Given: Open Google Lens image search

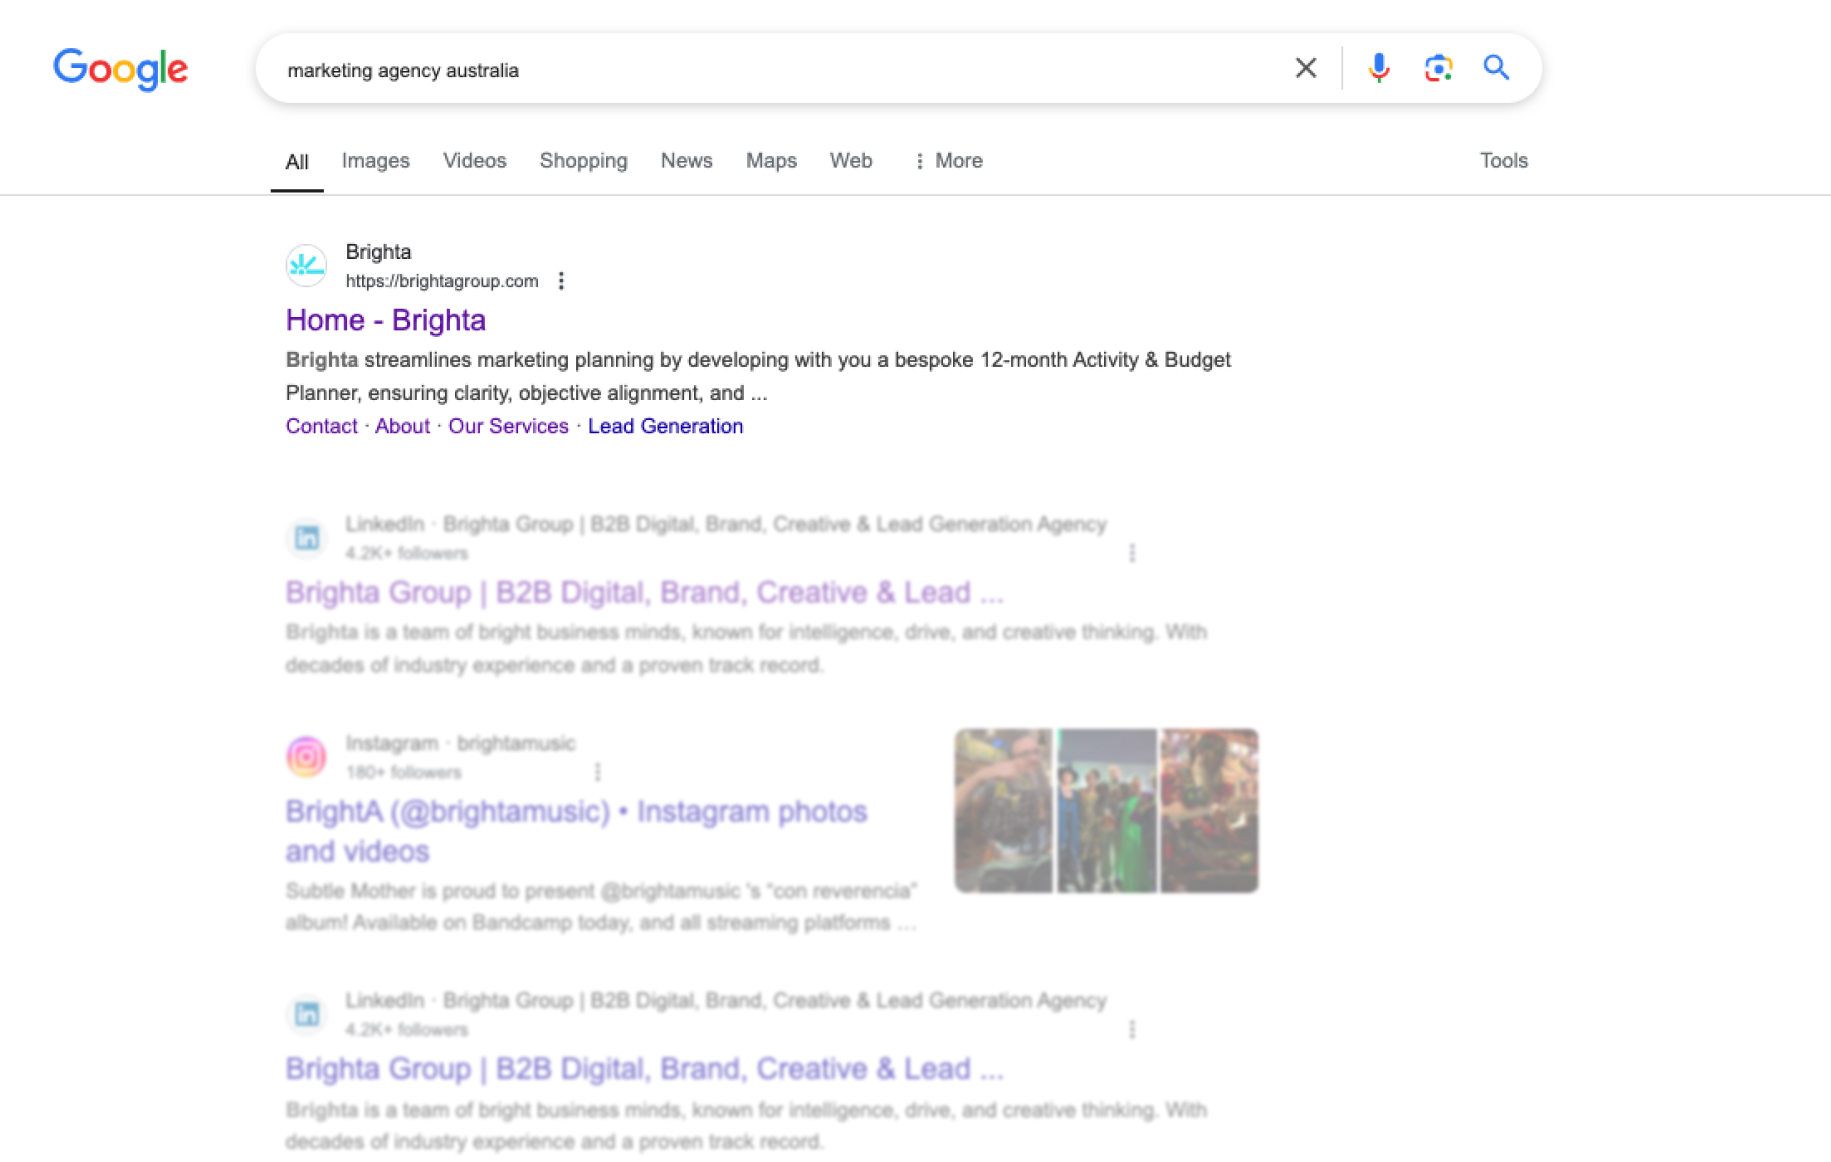Looking at the screenshot, I should (1437, 68).
